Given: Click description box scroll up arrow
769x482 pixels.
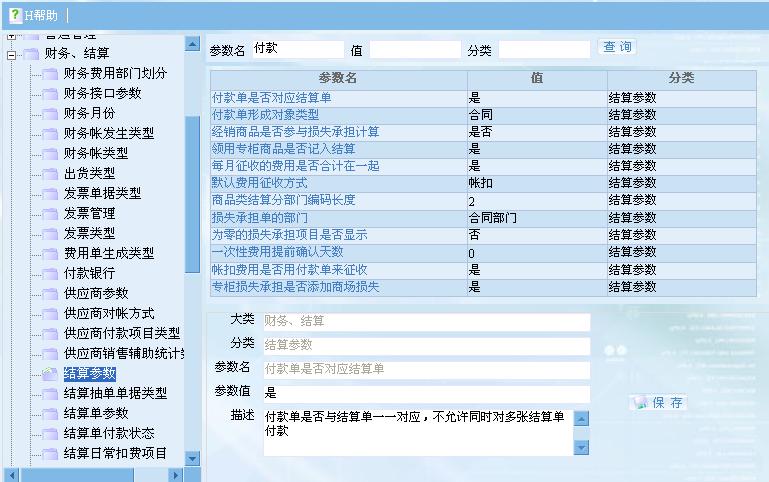Looking at the screenshot, I should pyautogui.click(x=581, y=419).
